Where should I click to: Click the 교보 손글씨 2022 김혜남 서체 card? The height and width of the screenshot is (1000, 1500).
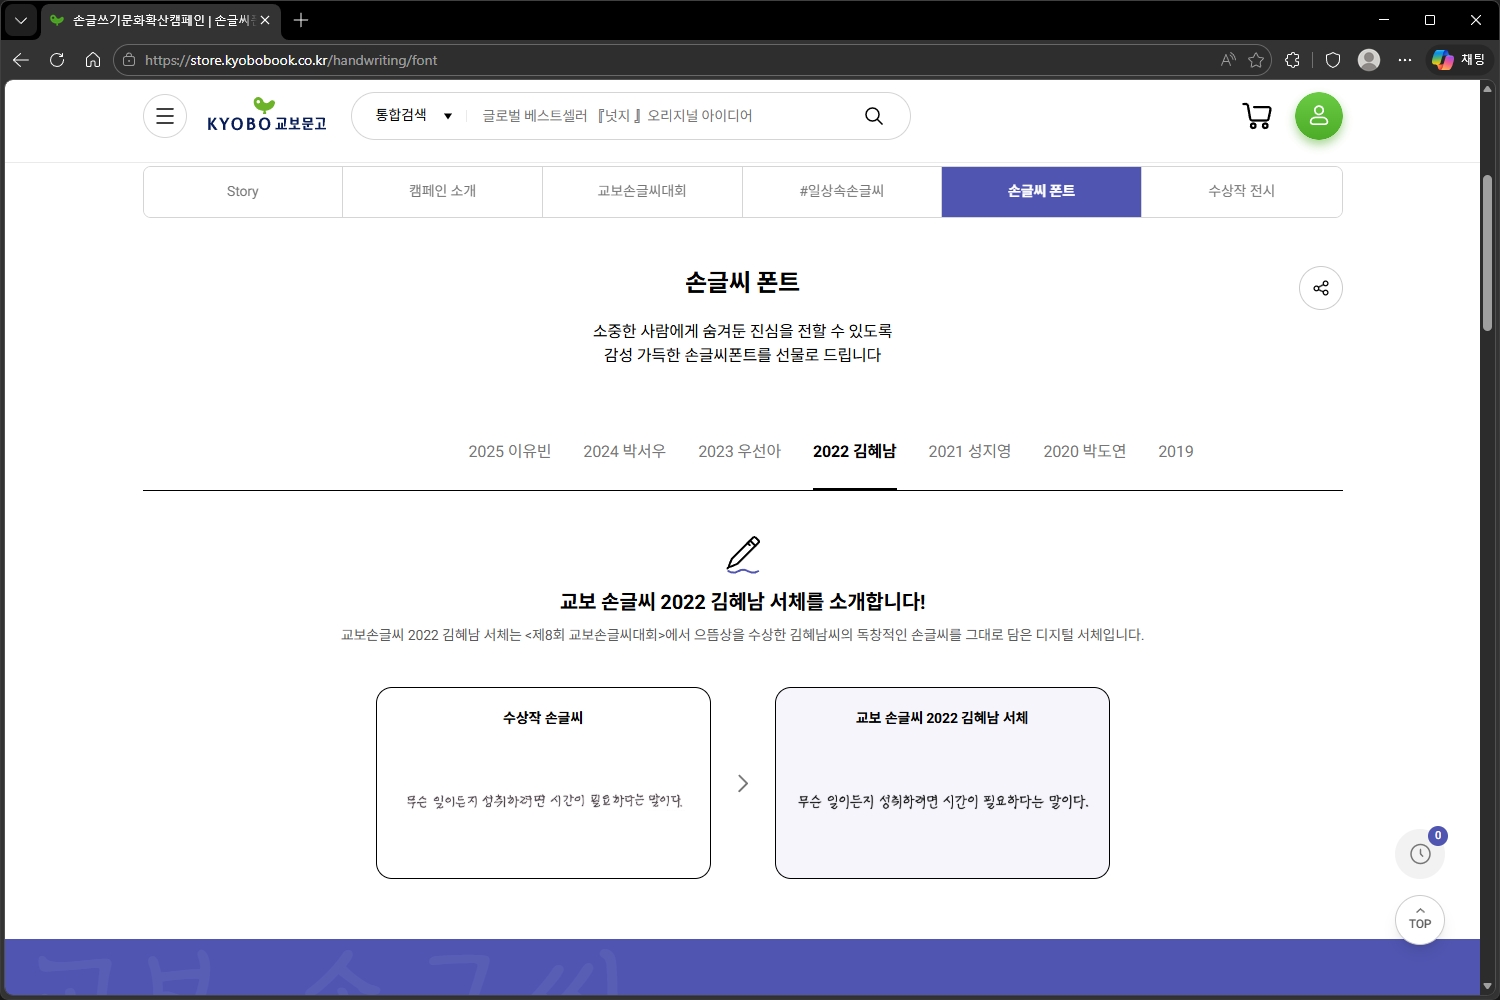pyautogui.click(x=942, y=783)
